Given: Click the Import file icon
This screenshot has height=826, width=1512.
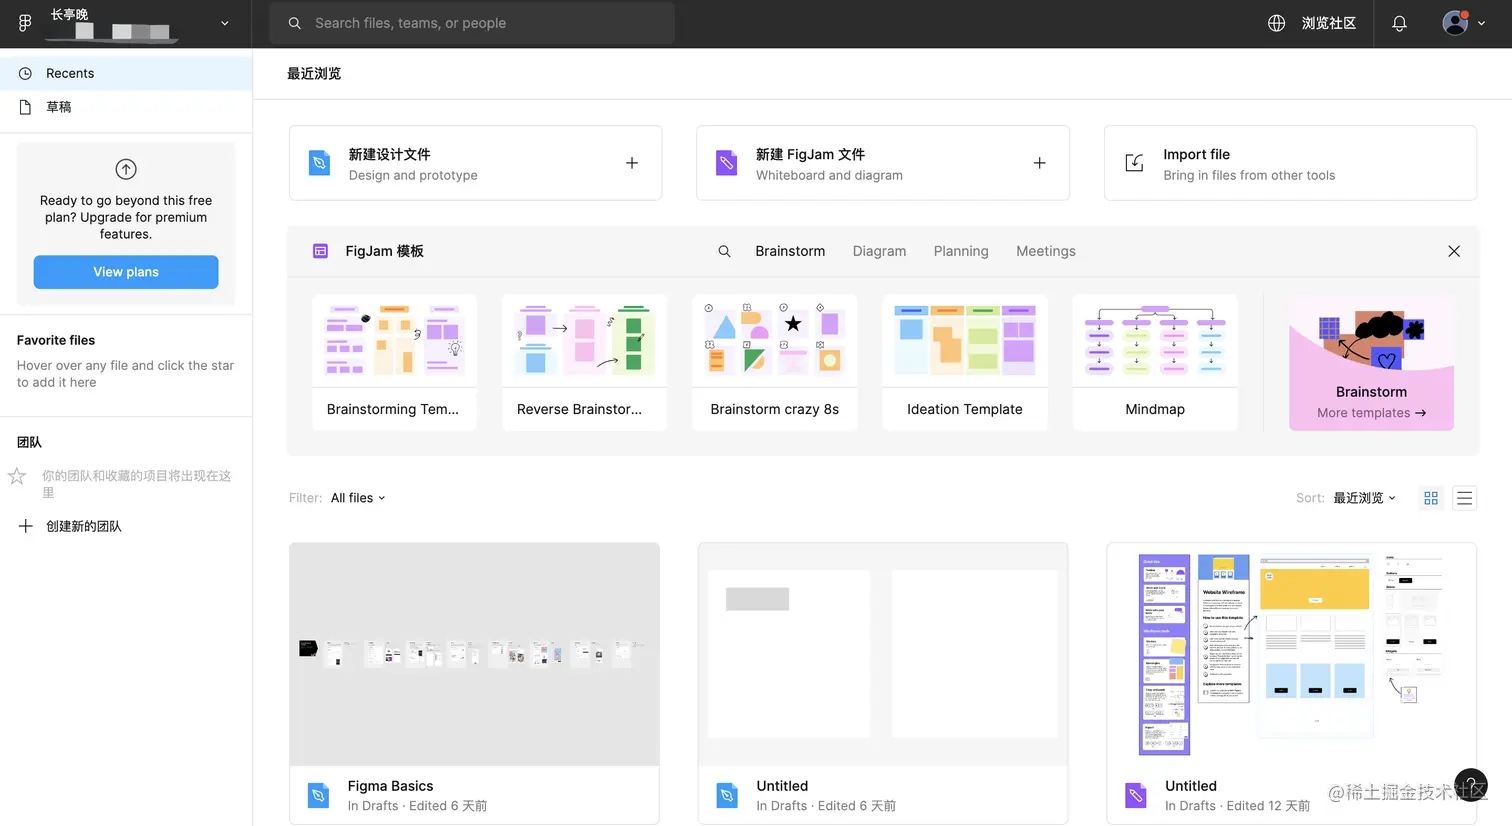Looking at the screenshot, I should 1134,163.
